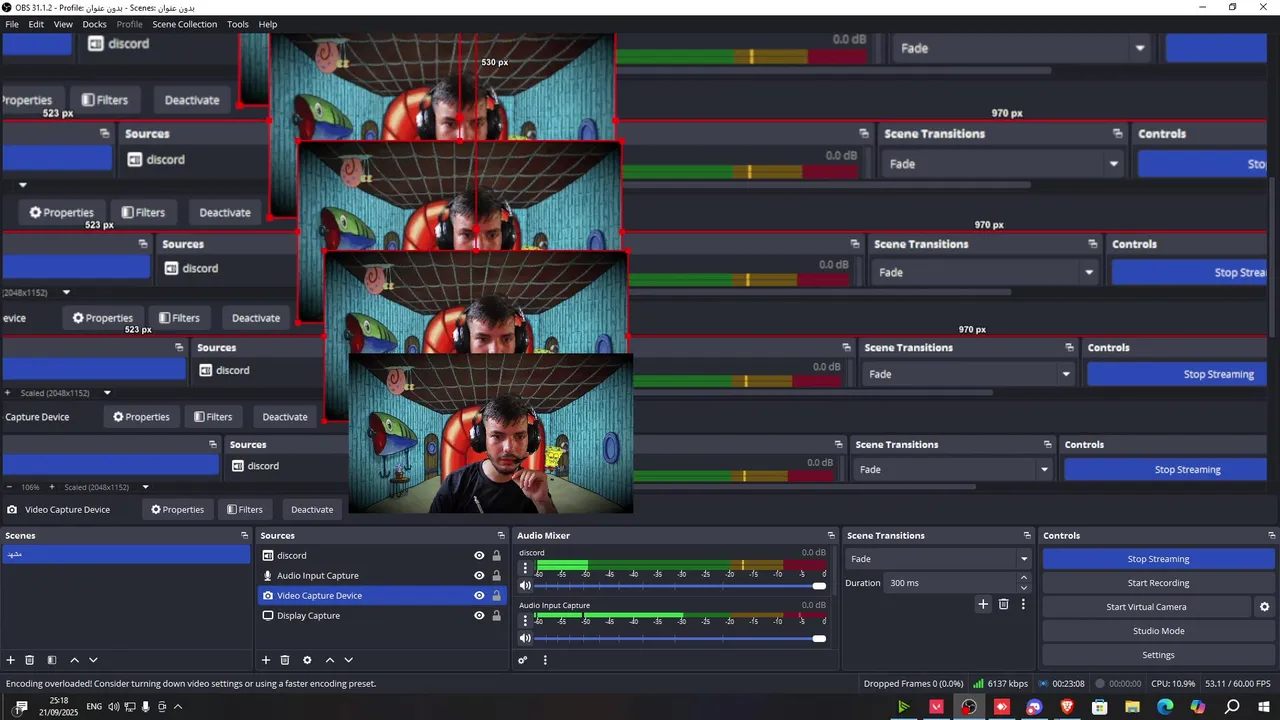
Task: Add a scene transition with plus icon
Action: pyautogui.click(x=983, y=604)
